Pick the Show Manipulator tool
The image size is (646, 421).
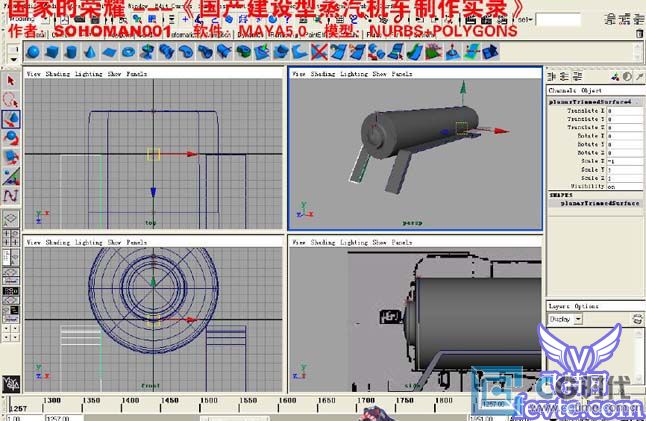point(11,176)
